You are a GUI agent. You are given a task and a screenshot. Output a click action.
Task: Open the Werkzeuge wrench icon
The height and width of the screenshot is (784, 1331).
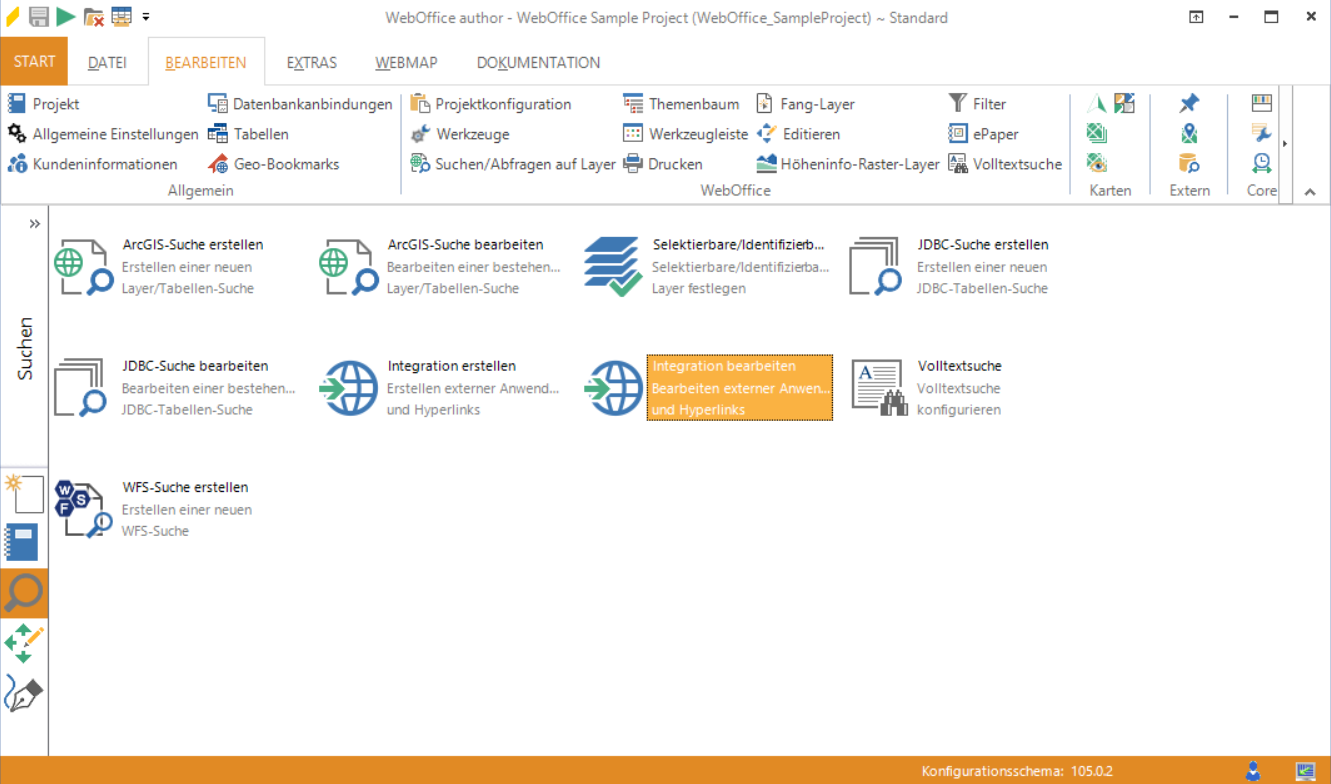(x=422, y=133)
